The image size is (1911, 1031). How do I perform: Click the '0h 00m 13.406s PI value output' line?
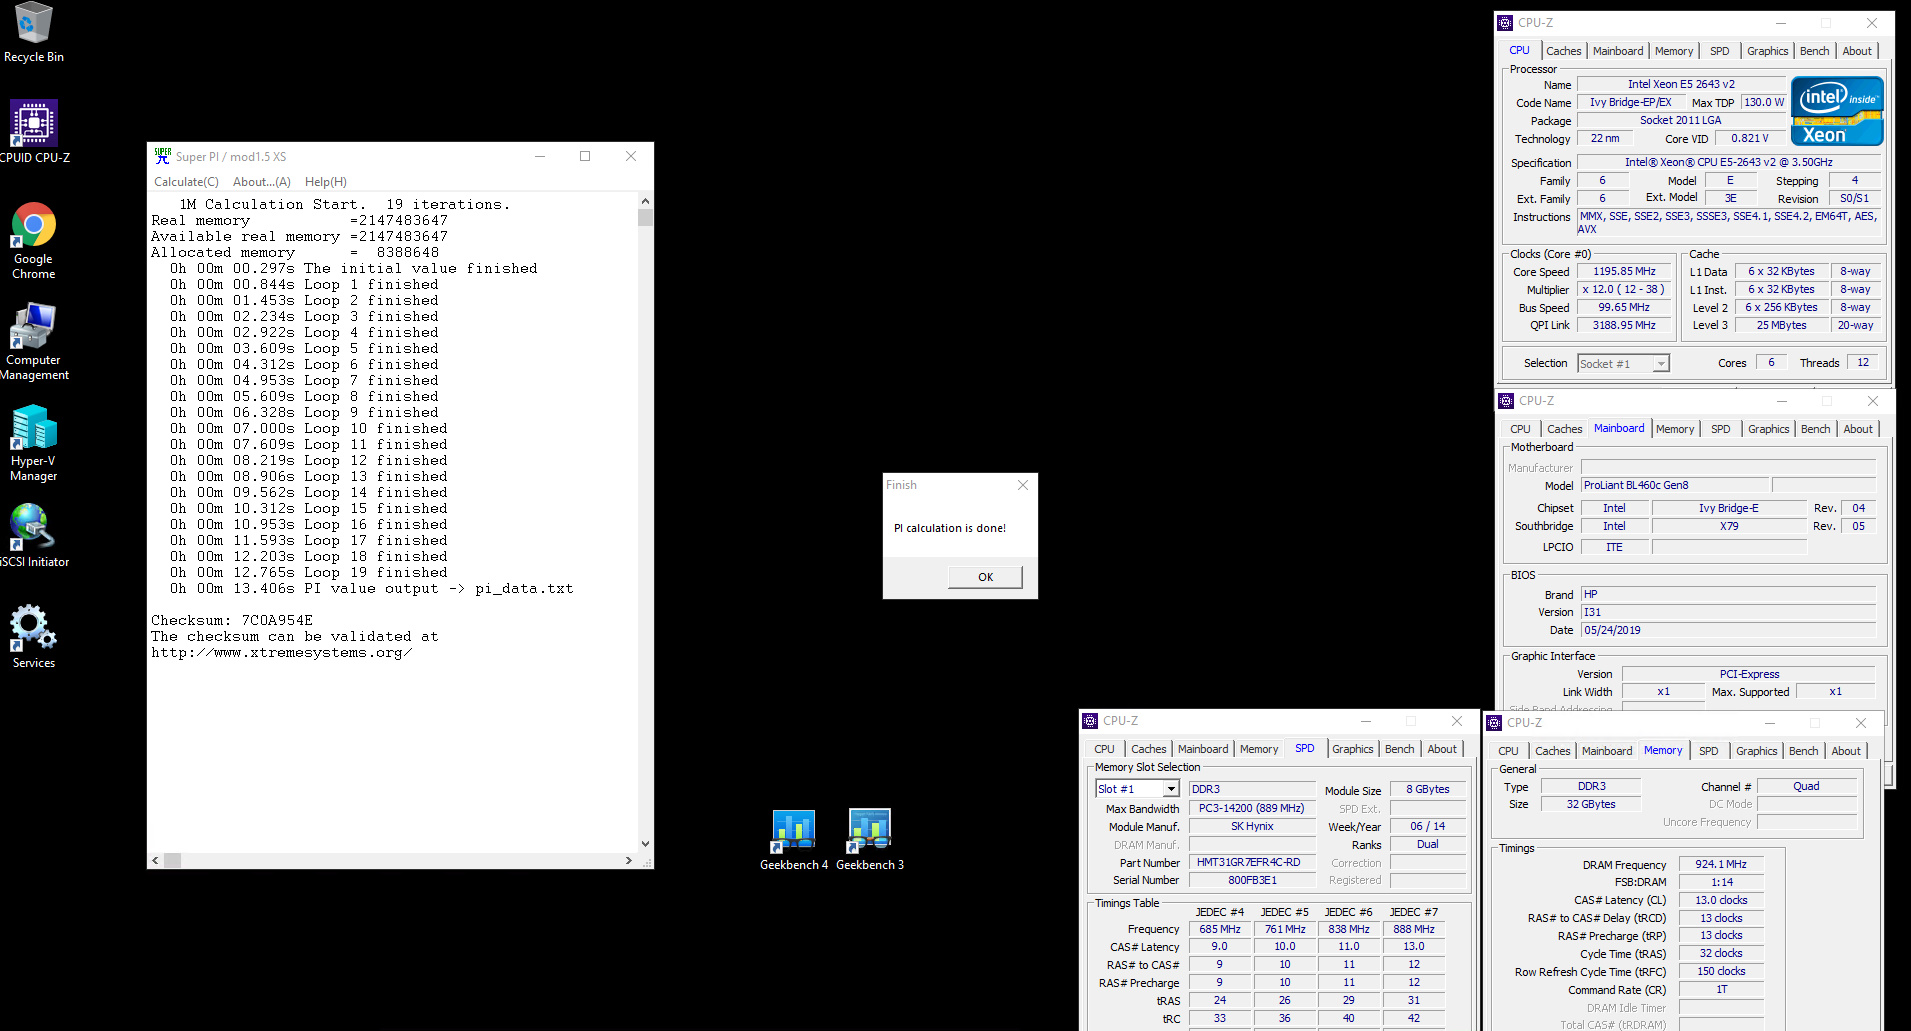pyautogui.click(x=371, y=589)
